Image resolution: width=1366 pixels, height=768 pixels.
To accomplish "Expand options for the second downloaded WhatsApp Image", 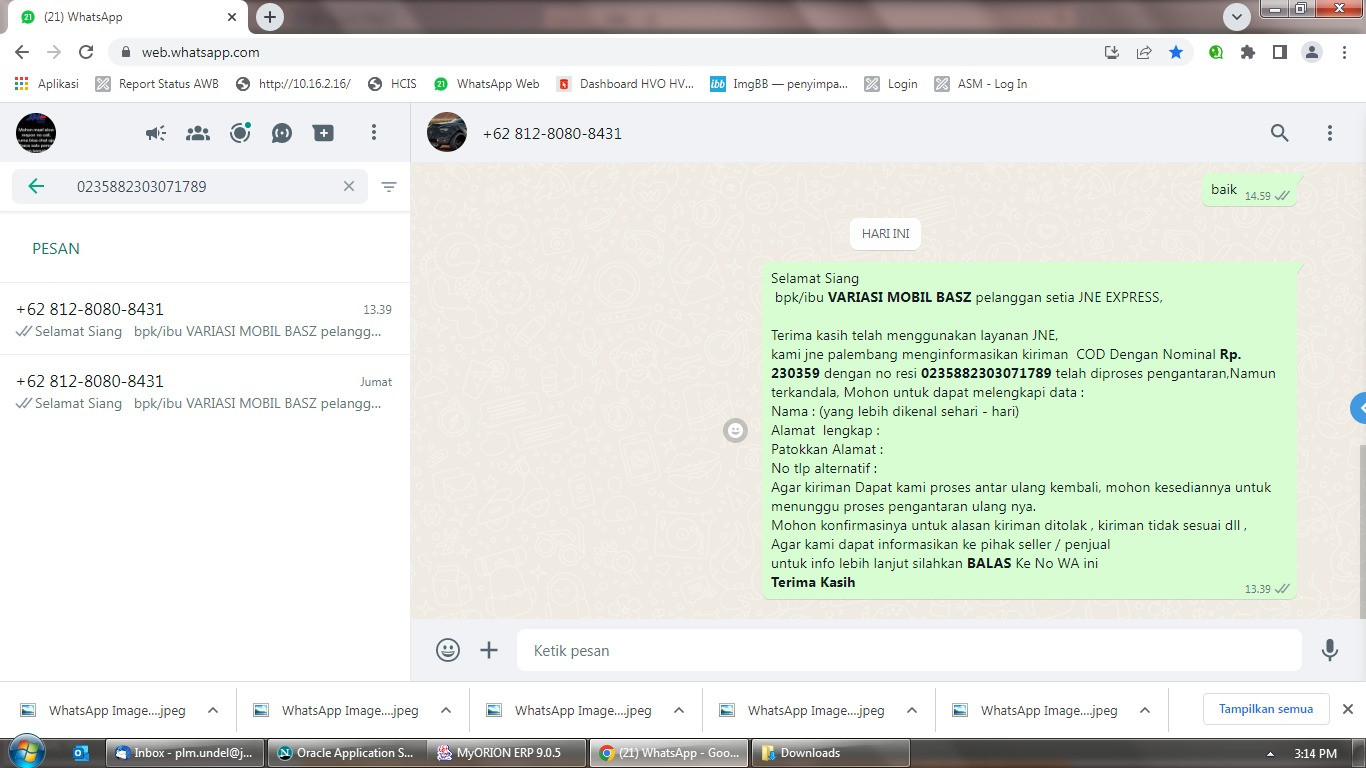I will pyautogui.click(x=446, y=710).
